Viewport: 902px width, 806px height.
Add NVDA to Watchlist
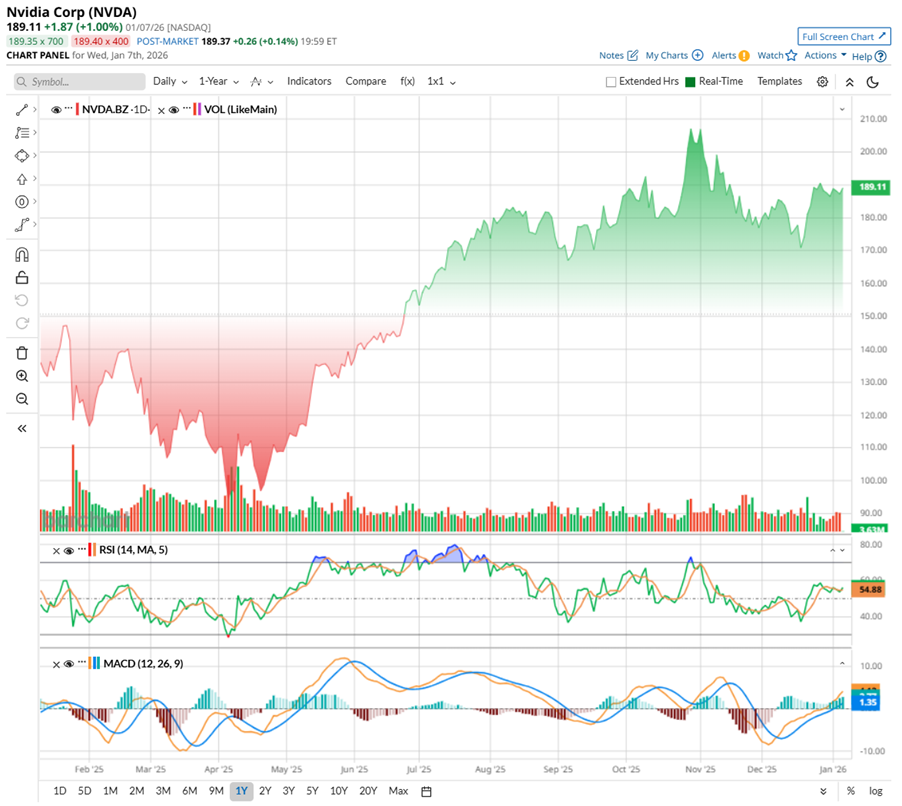pyautogui.click(x=777, y=55)
